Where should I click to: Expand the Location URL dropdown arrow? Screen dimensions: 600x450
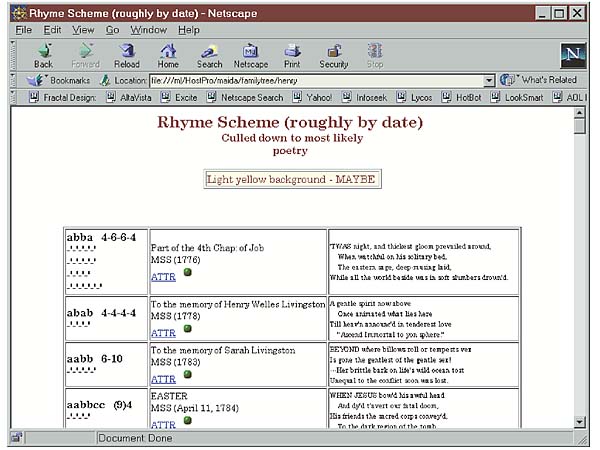coord(489,80)
